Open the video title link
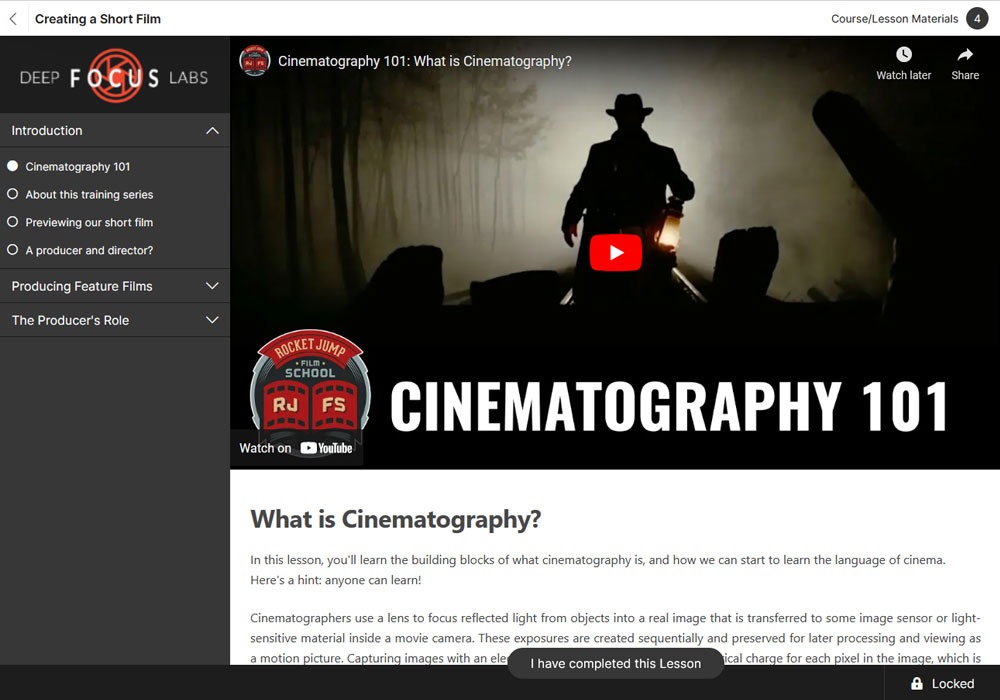Screen dimensions: 1000x700 click(425, 61)
